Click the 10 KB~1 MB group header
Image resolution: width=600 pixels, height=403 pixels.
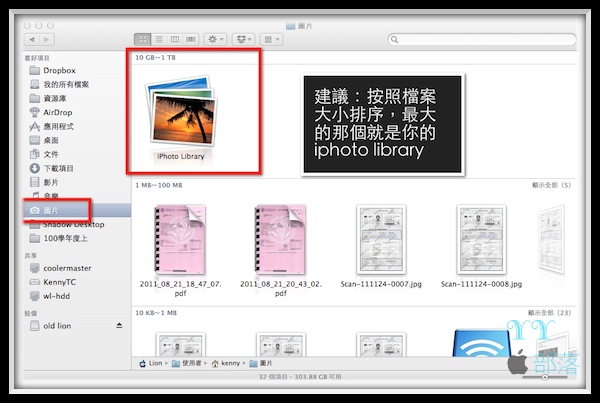click(x=156, y=313)
